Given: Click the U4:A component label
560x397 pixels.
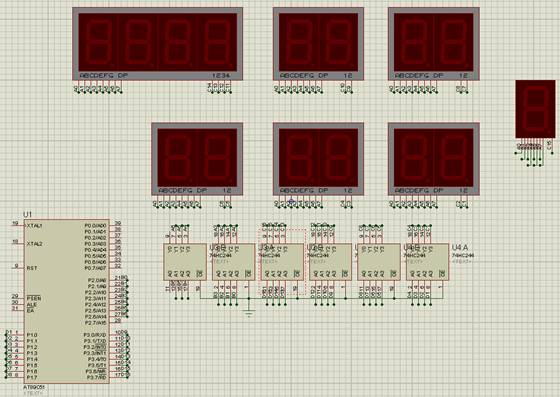Looking at the screenshot, I should tap(460, 247).
